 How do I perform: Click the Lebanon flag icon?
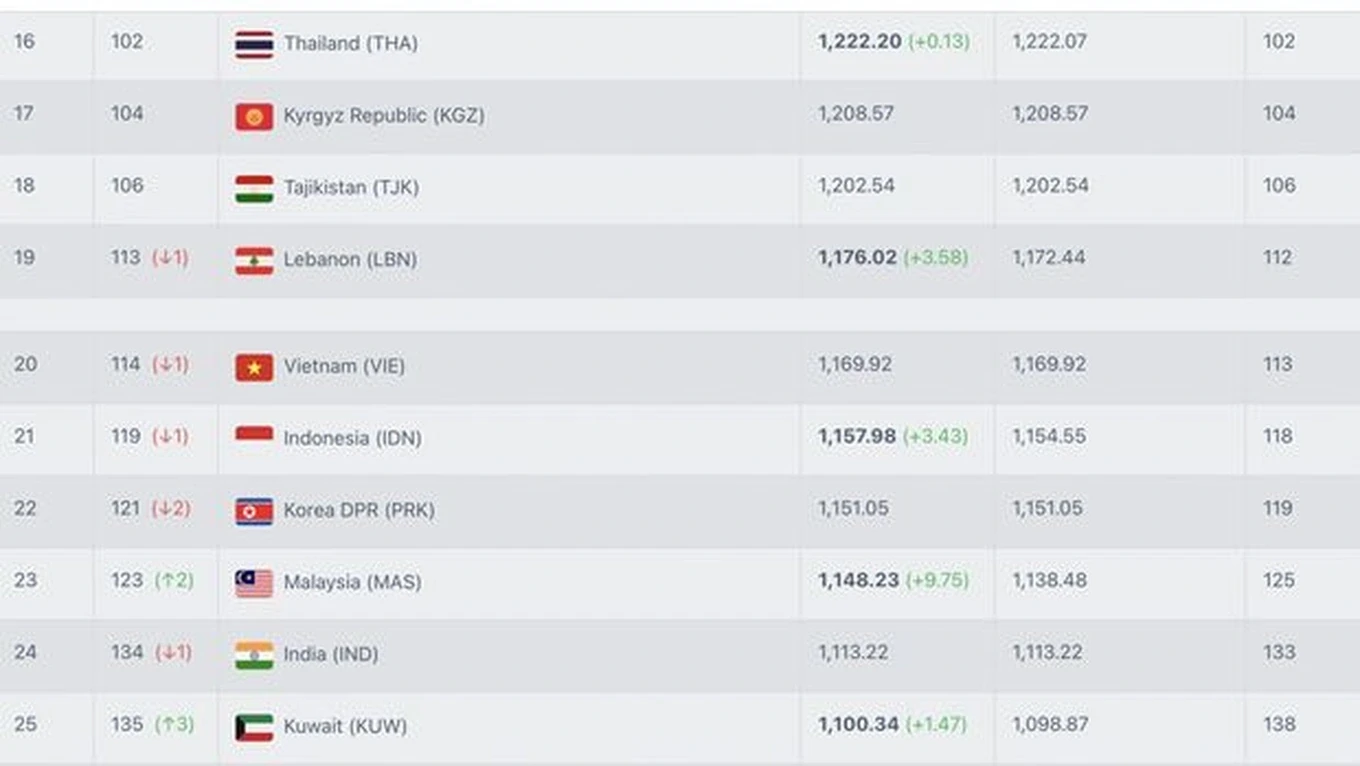(x=254, y=260)
